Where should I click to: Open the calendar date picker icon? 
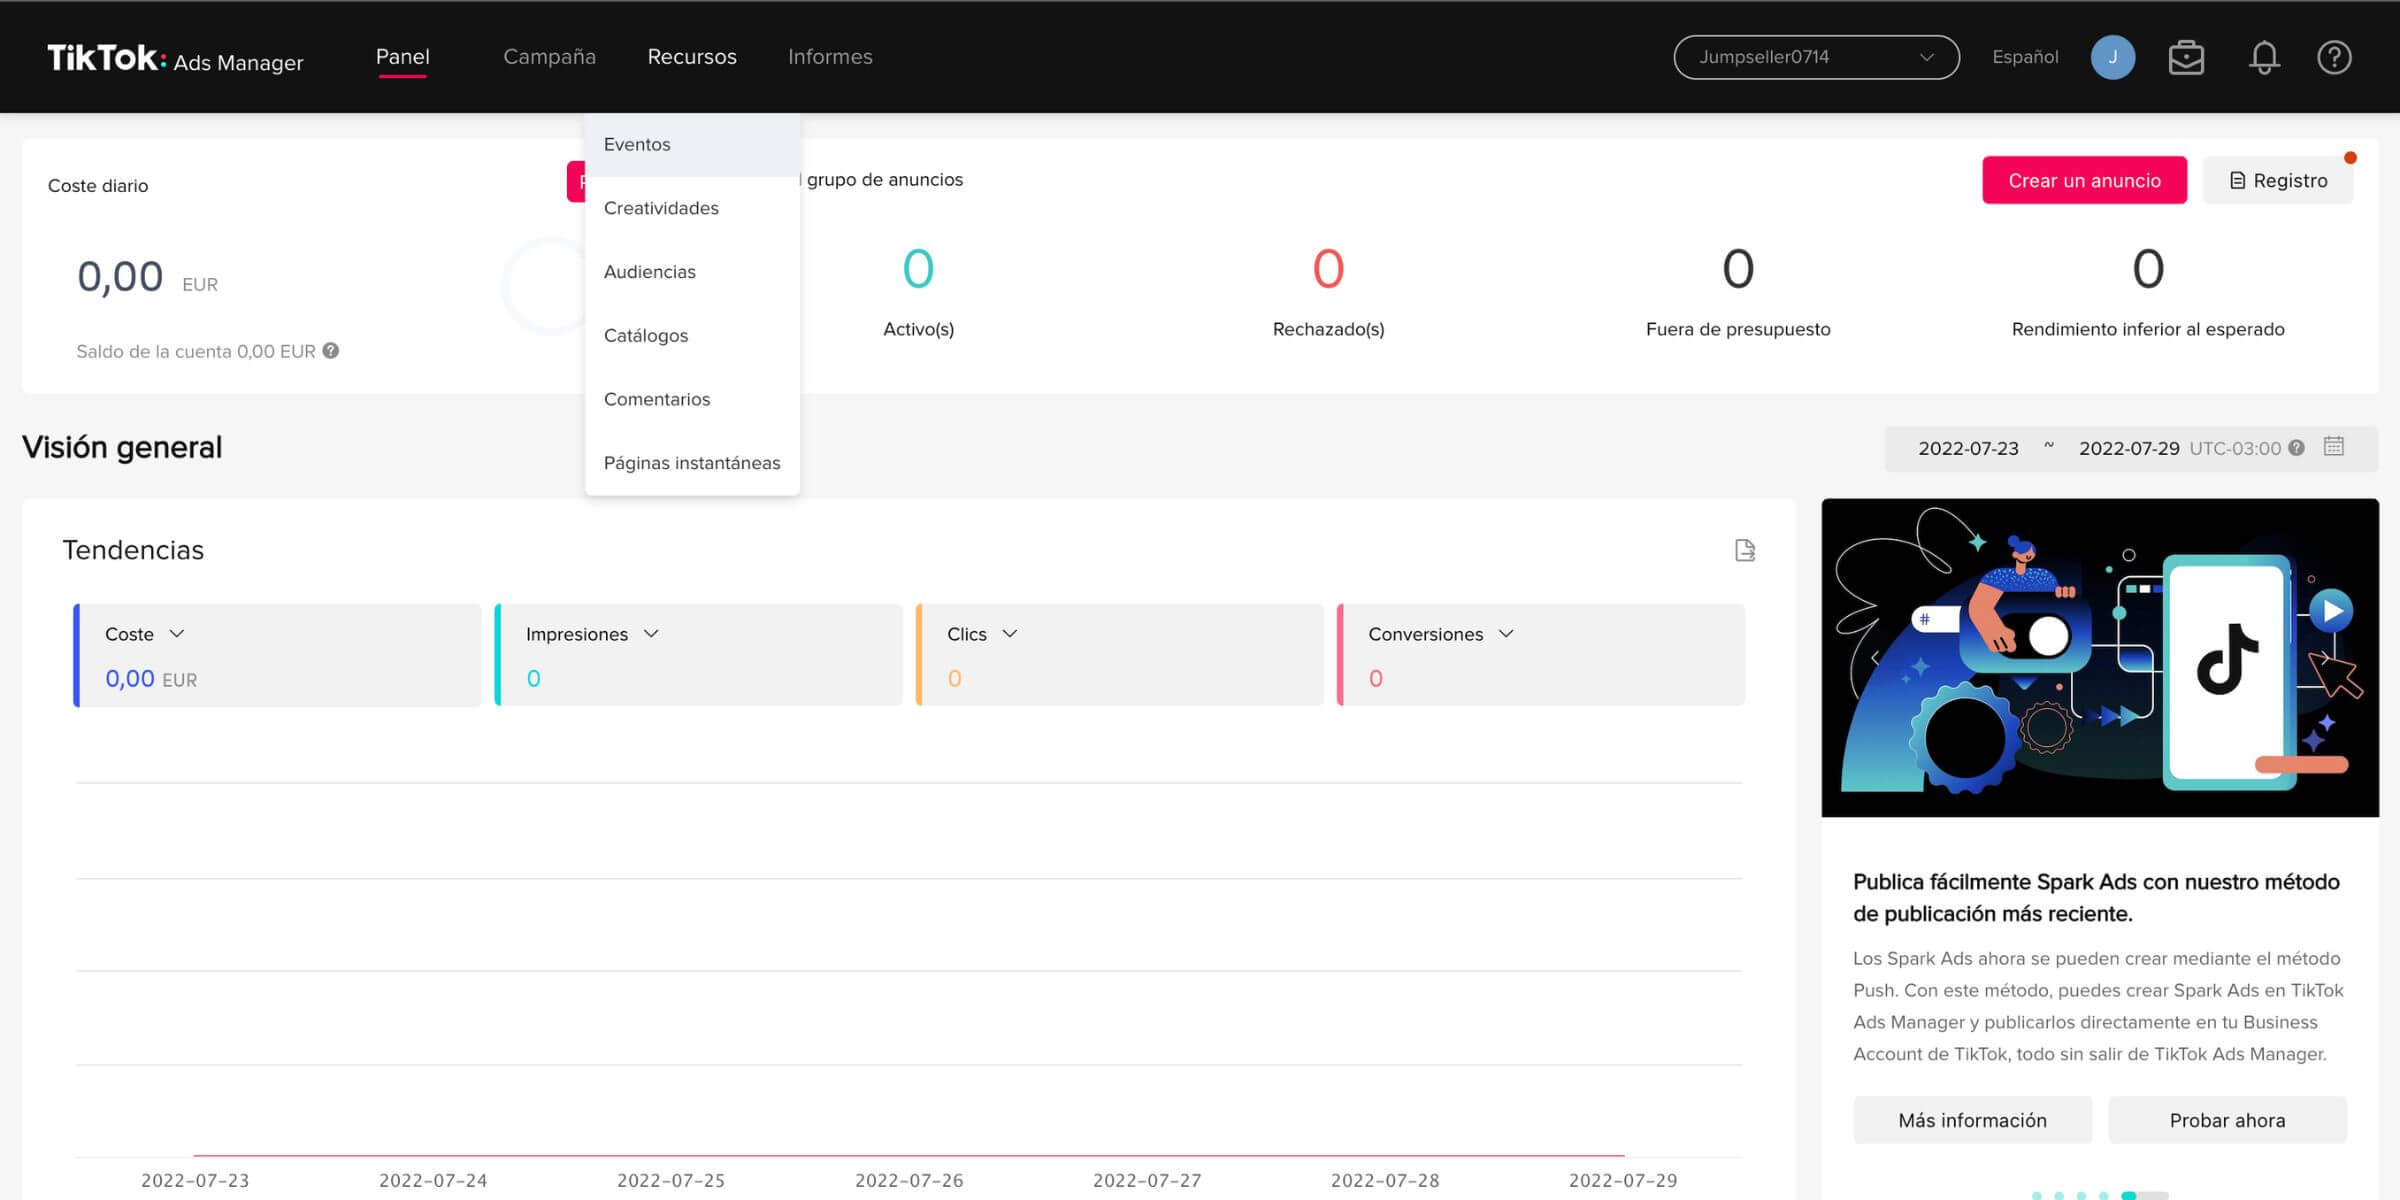coord(2334,447)
